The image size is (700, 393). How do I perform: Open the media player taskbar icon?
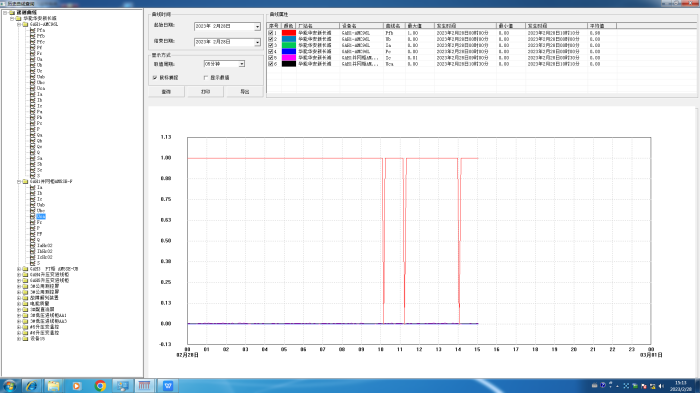77,386
